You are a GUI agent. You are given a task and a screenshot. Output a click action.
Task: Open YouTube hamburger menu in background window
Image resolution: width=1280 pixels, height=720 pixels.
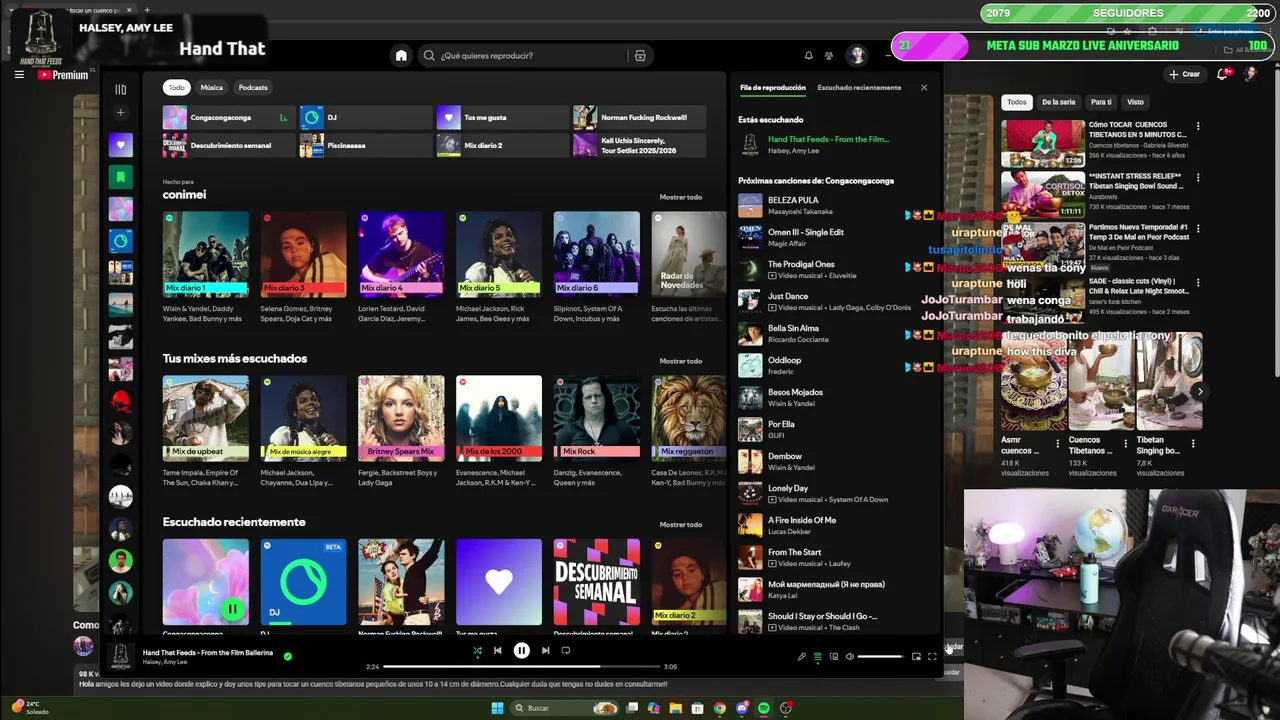coord(19,74)
